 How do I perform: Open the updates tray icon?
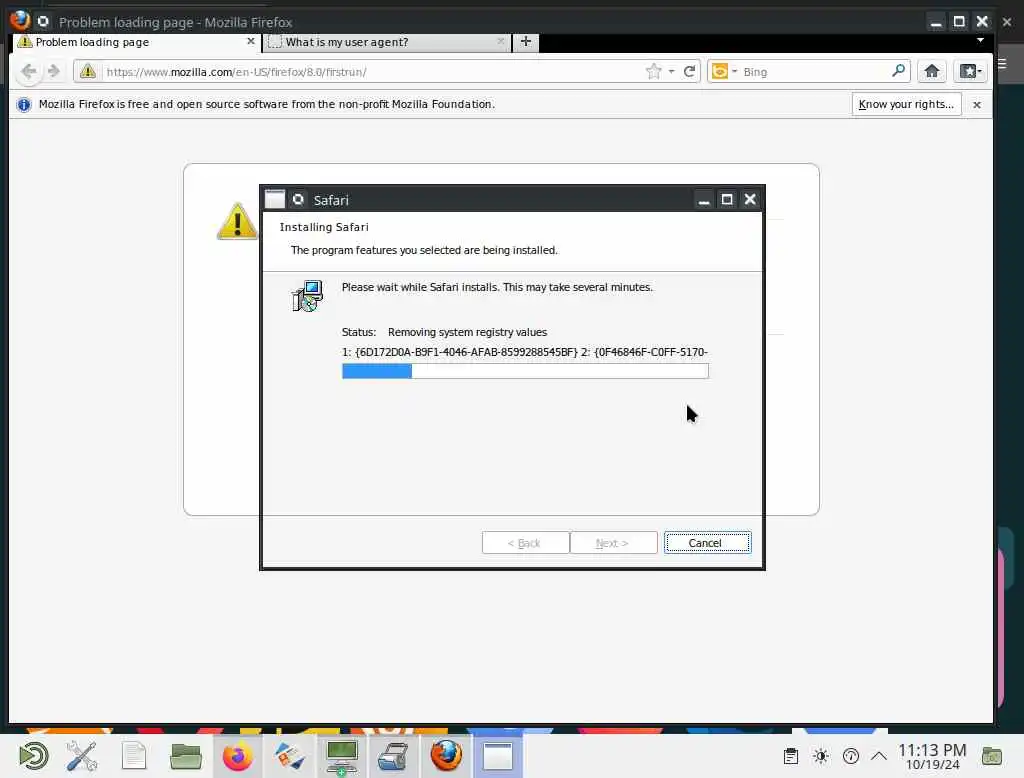coord(851,756)
